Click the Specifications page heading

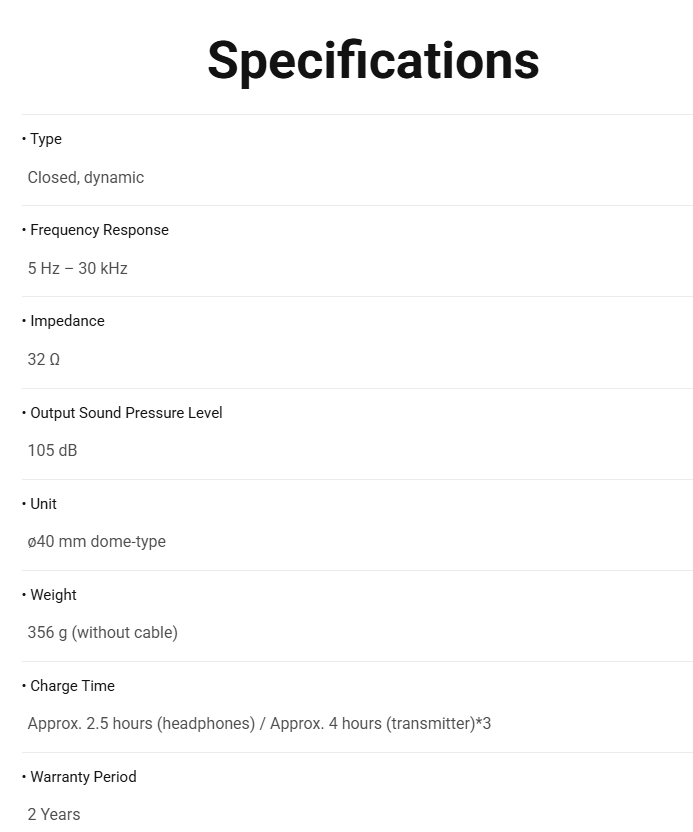pyautogui.click(x=373, y=60)
